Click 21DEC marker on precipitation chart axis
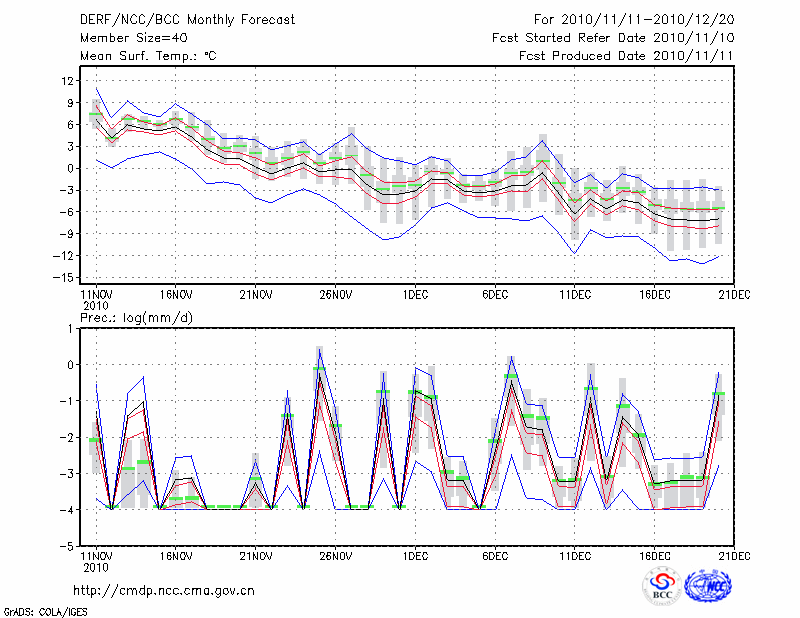The image size is (800, 618). [x=735, y=554]
